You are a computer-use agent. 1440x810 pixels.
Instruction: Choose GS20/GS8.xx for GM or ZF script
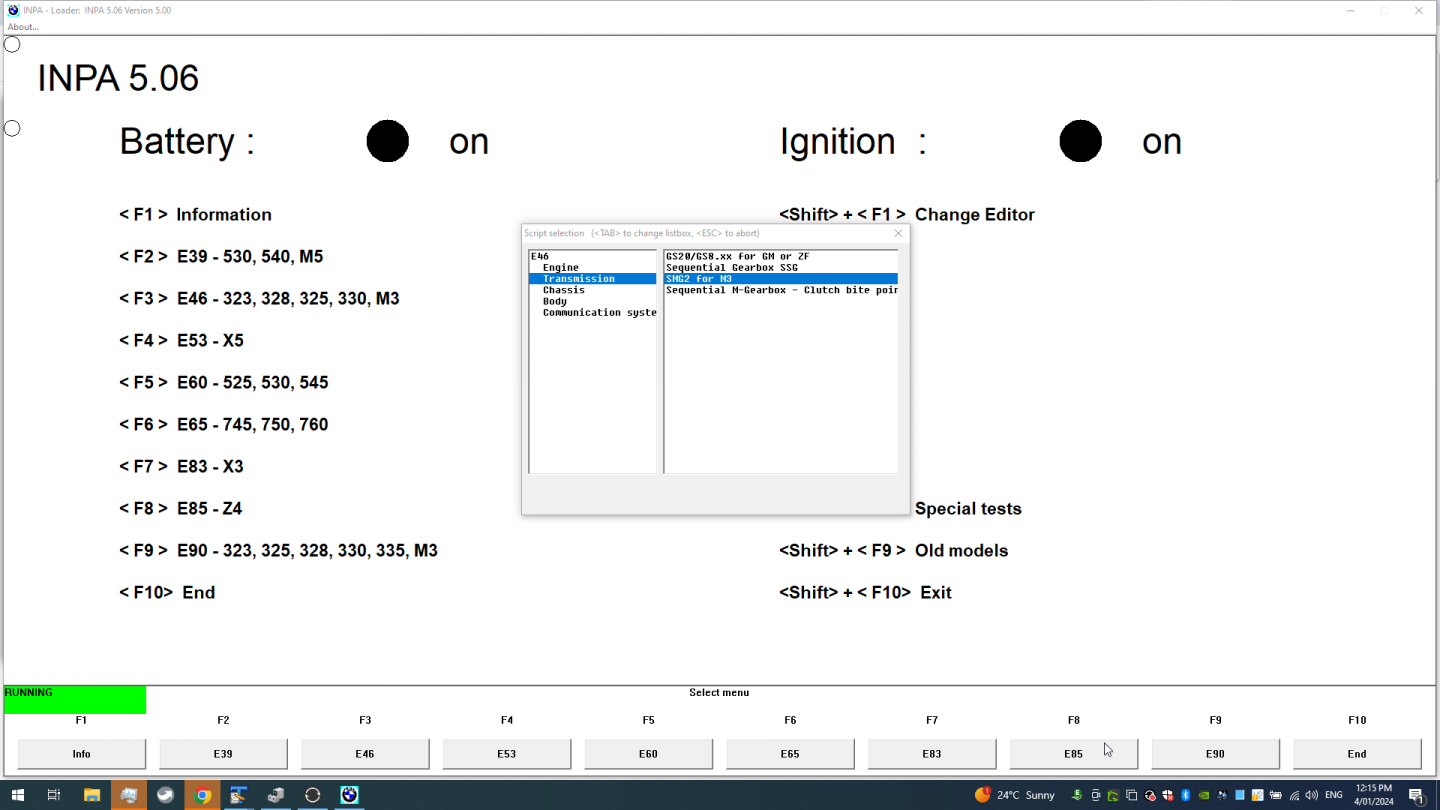[x=738, y=257]
